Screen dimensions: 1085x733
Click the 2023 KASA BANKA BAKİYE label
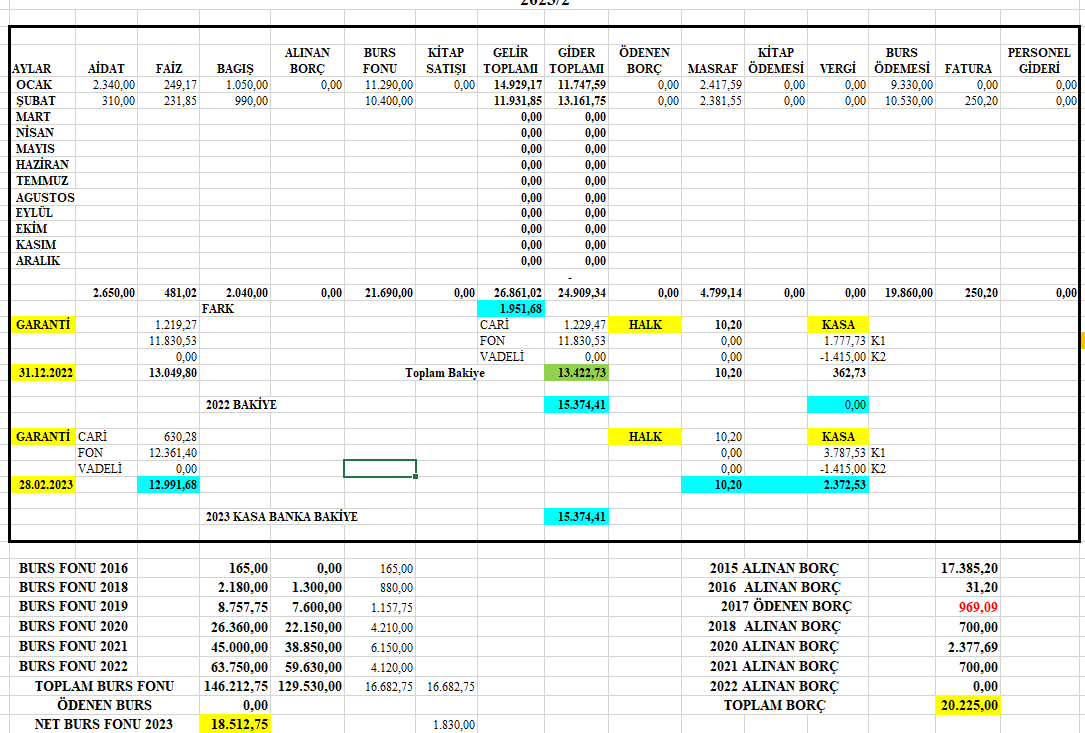click(x=282, y=517)
